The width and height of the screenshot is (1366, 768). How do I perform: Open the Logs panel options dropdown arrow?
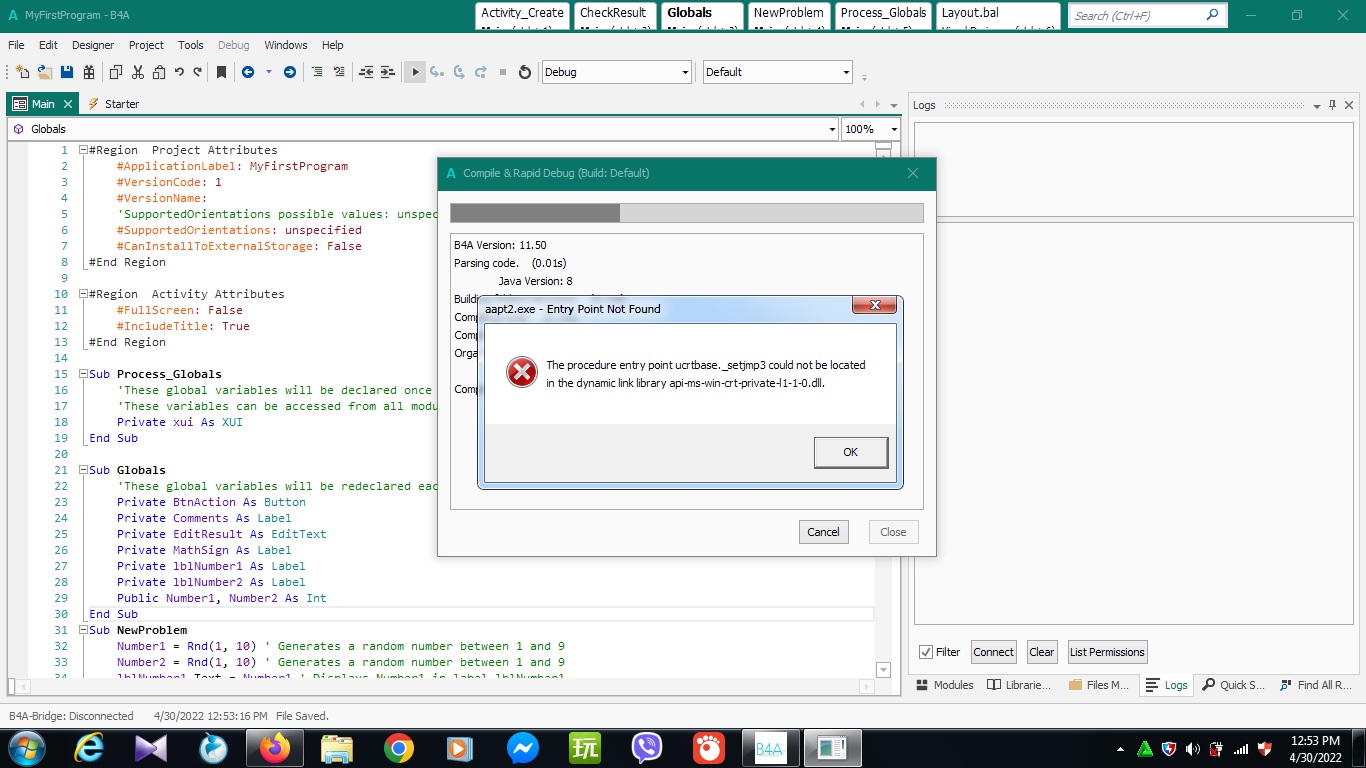1316,105
